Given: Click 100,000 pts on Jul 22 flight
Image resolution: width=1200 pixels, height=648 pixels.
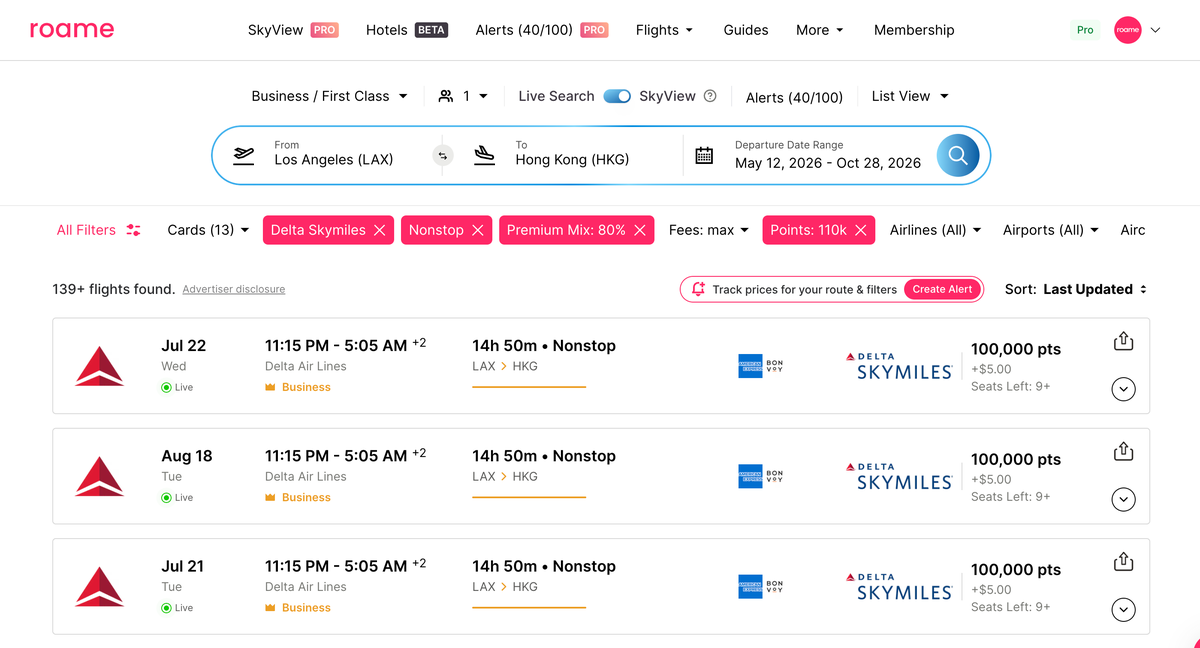Looking at the screenshot, I should click(x=1016, y=349).
